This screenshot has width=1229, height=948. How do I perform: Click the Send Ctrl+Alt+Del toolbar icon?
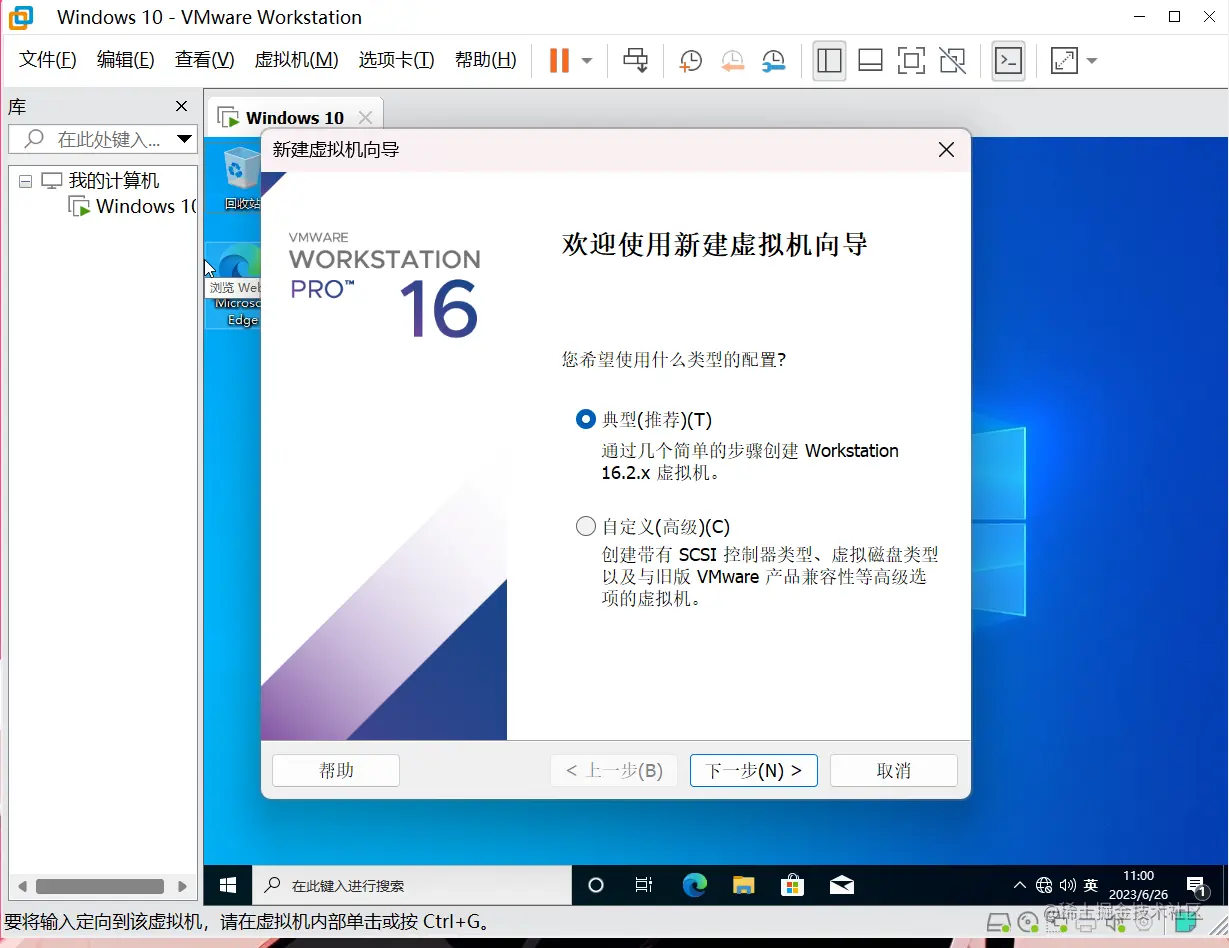[635, 60]
